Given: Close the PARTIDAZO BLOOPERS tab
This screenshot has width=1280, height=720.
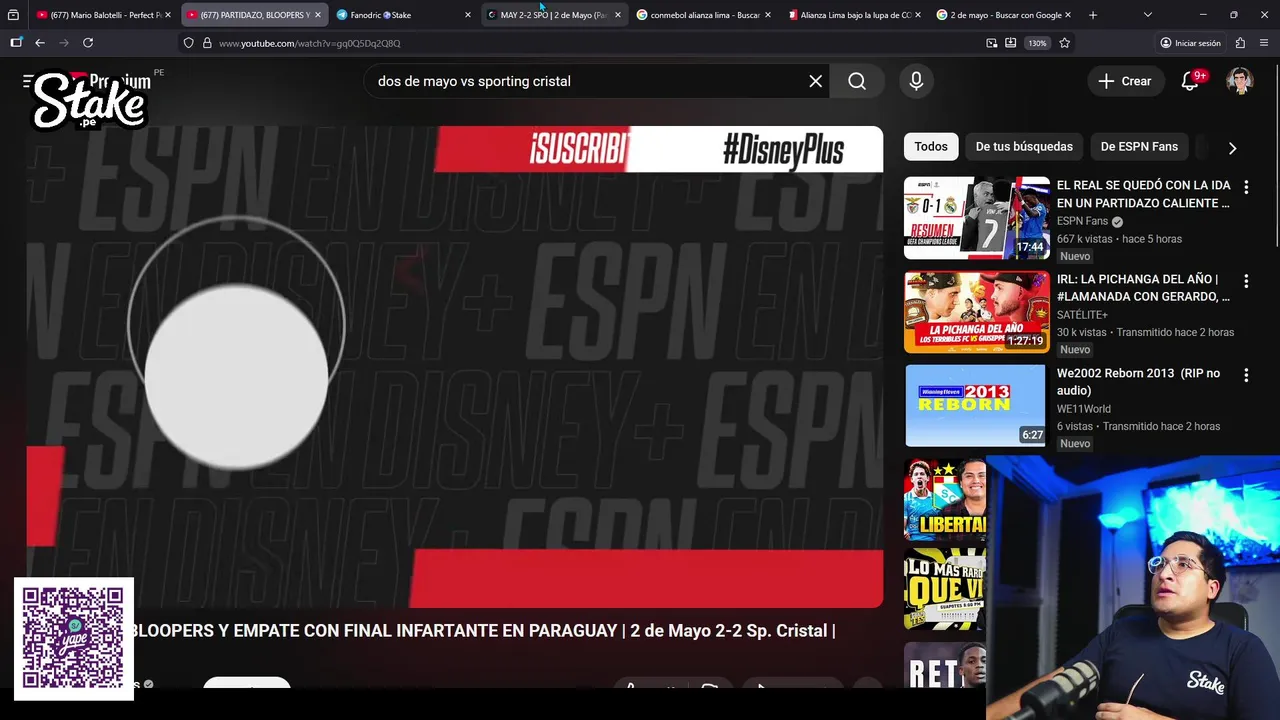Looking at the screenshot, I should [x=318, y=15].
